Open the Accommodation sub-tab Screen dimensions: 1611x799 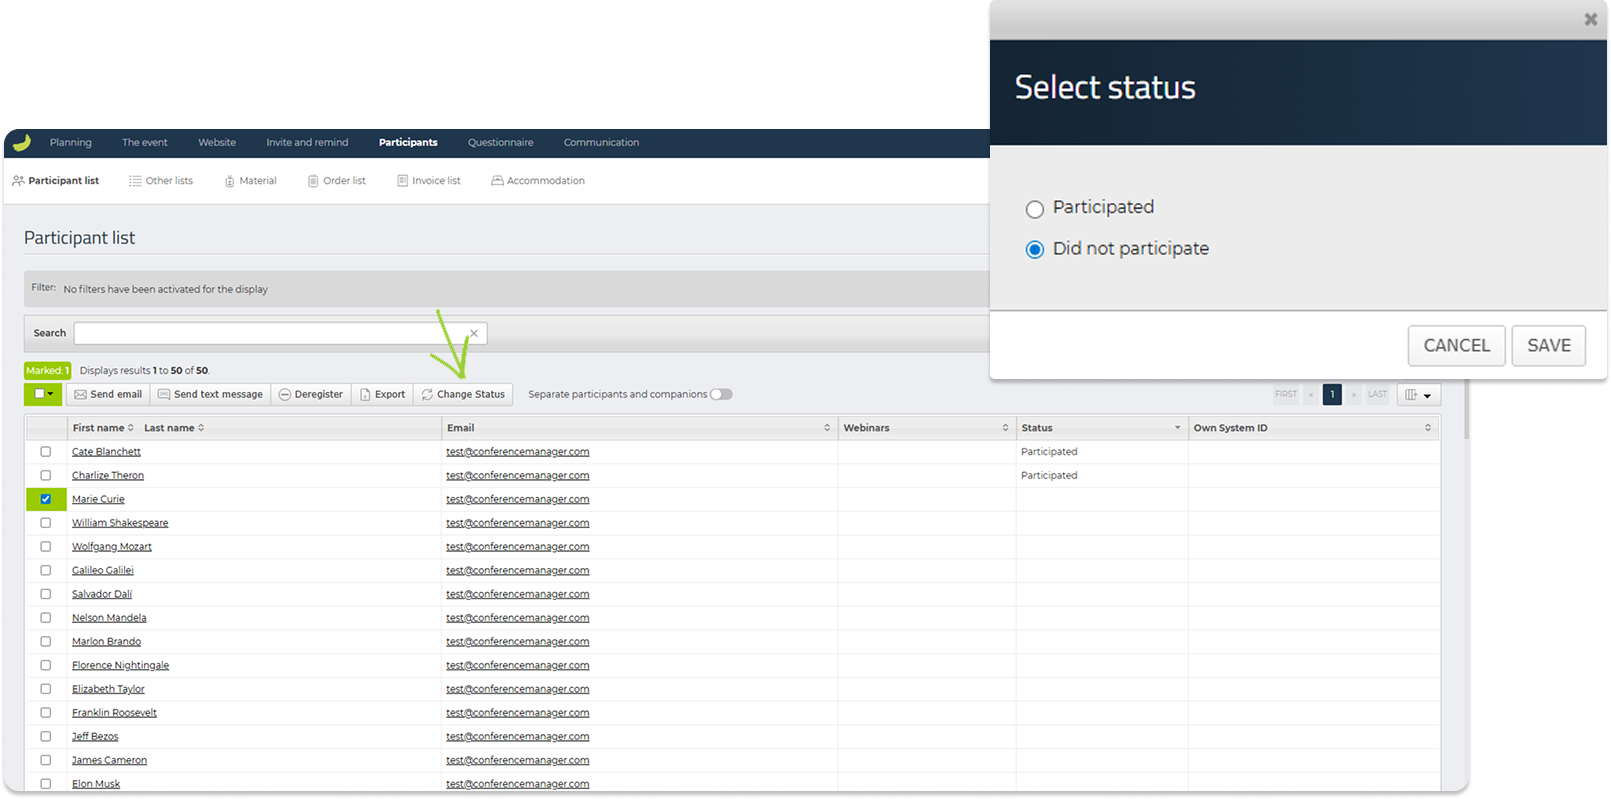point(538,181)
